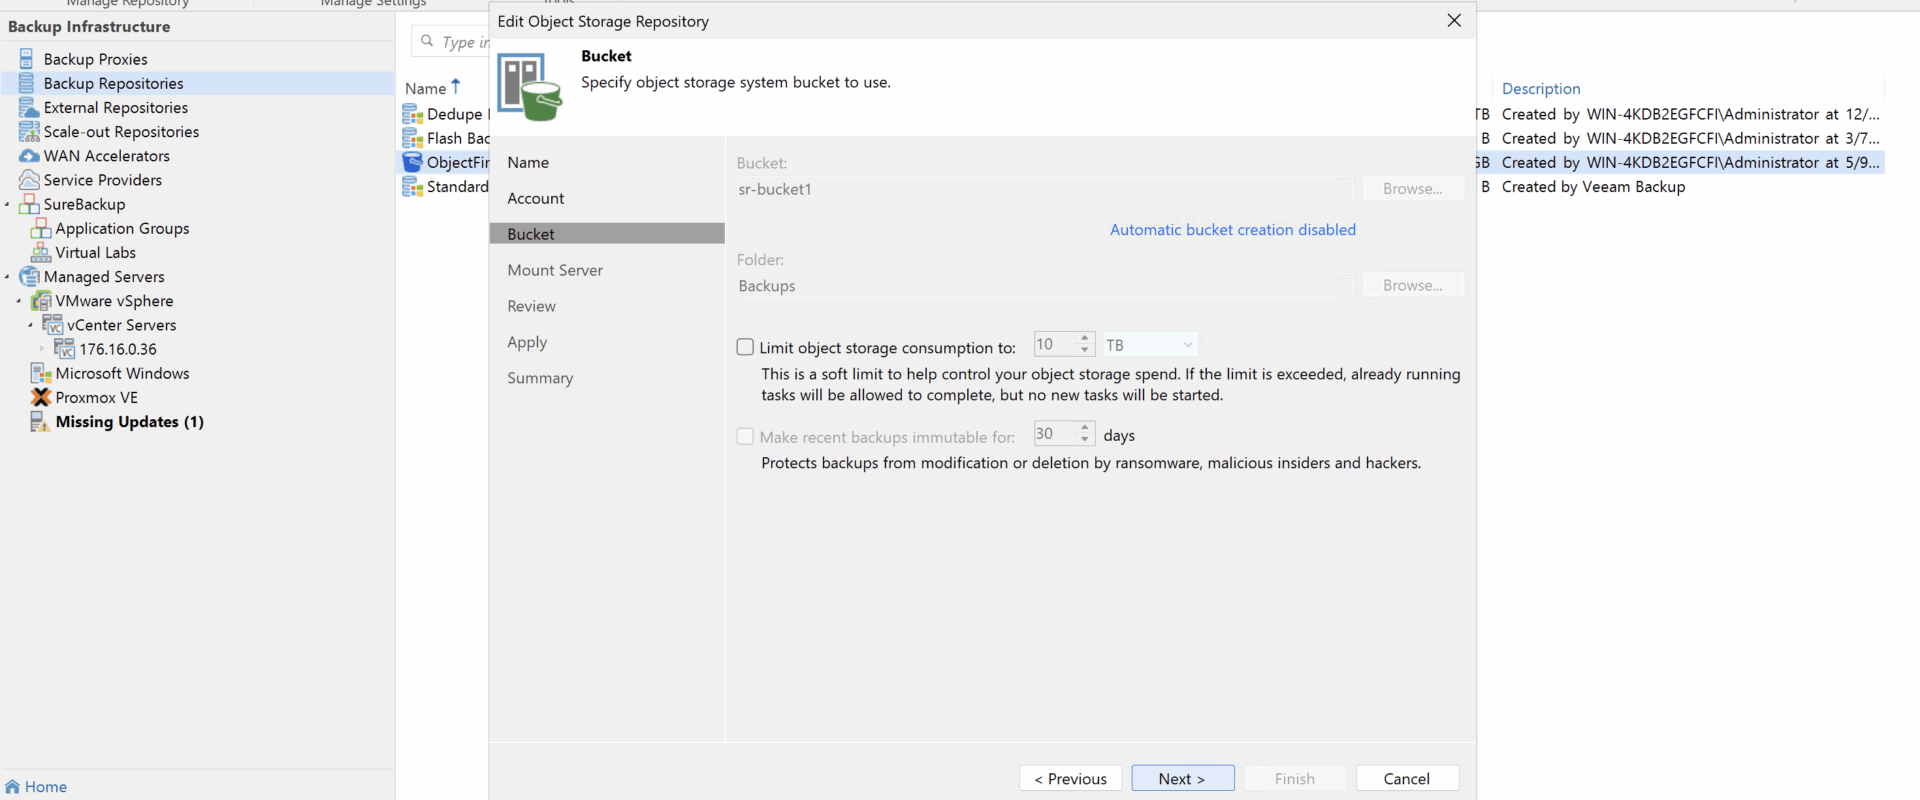1920x800 pixels.
Task: Click the Microsoft Windows icon
Action: coord(41,373)
